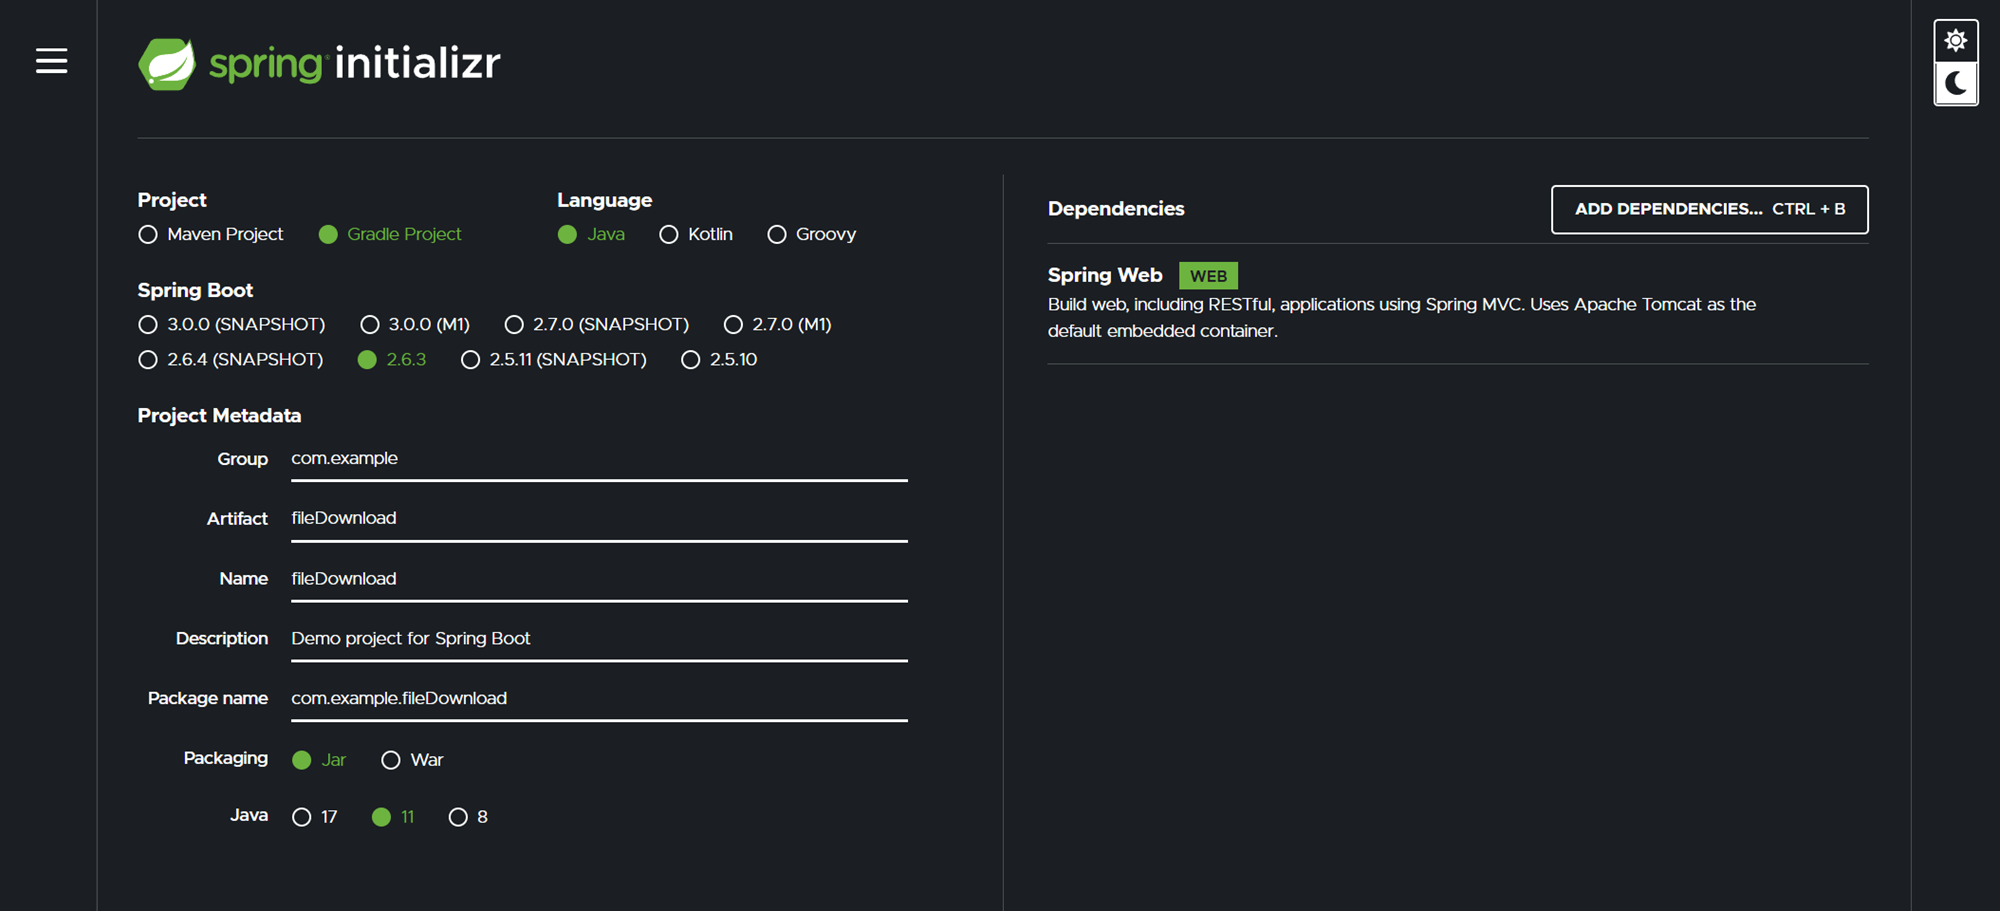Set packaging to War
Screen dimensions: 2000x911
click(412, 760)
